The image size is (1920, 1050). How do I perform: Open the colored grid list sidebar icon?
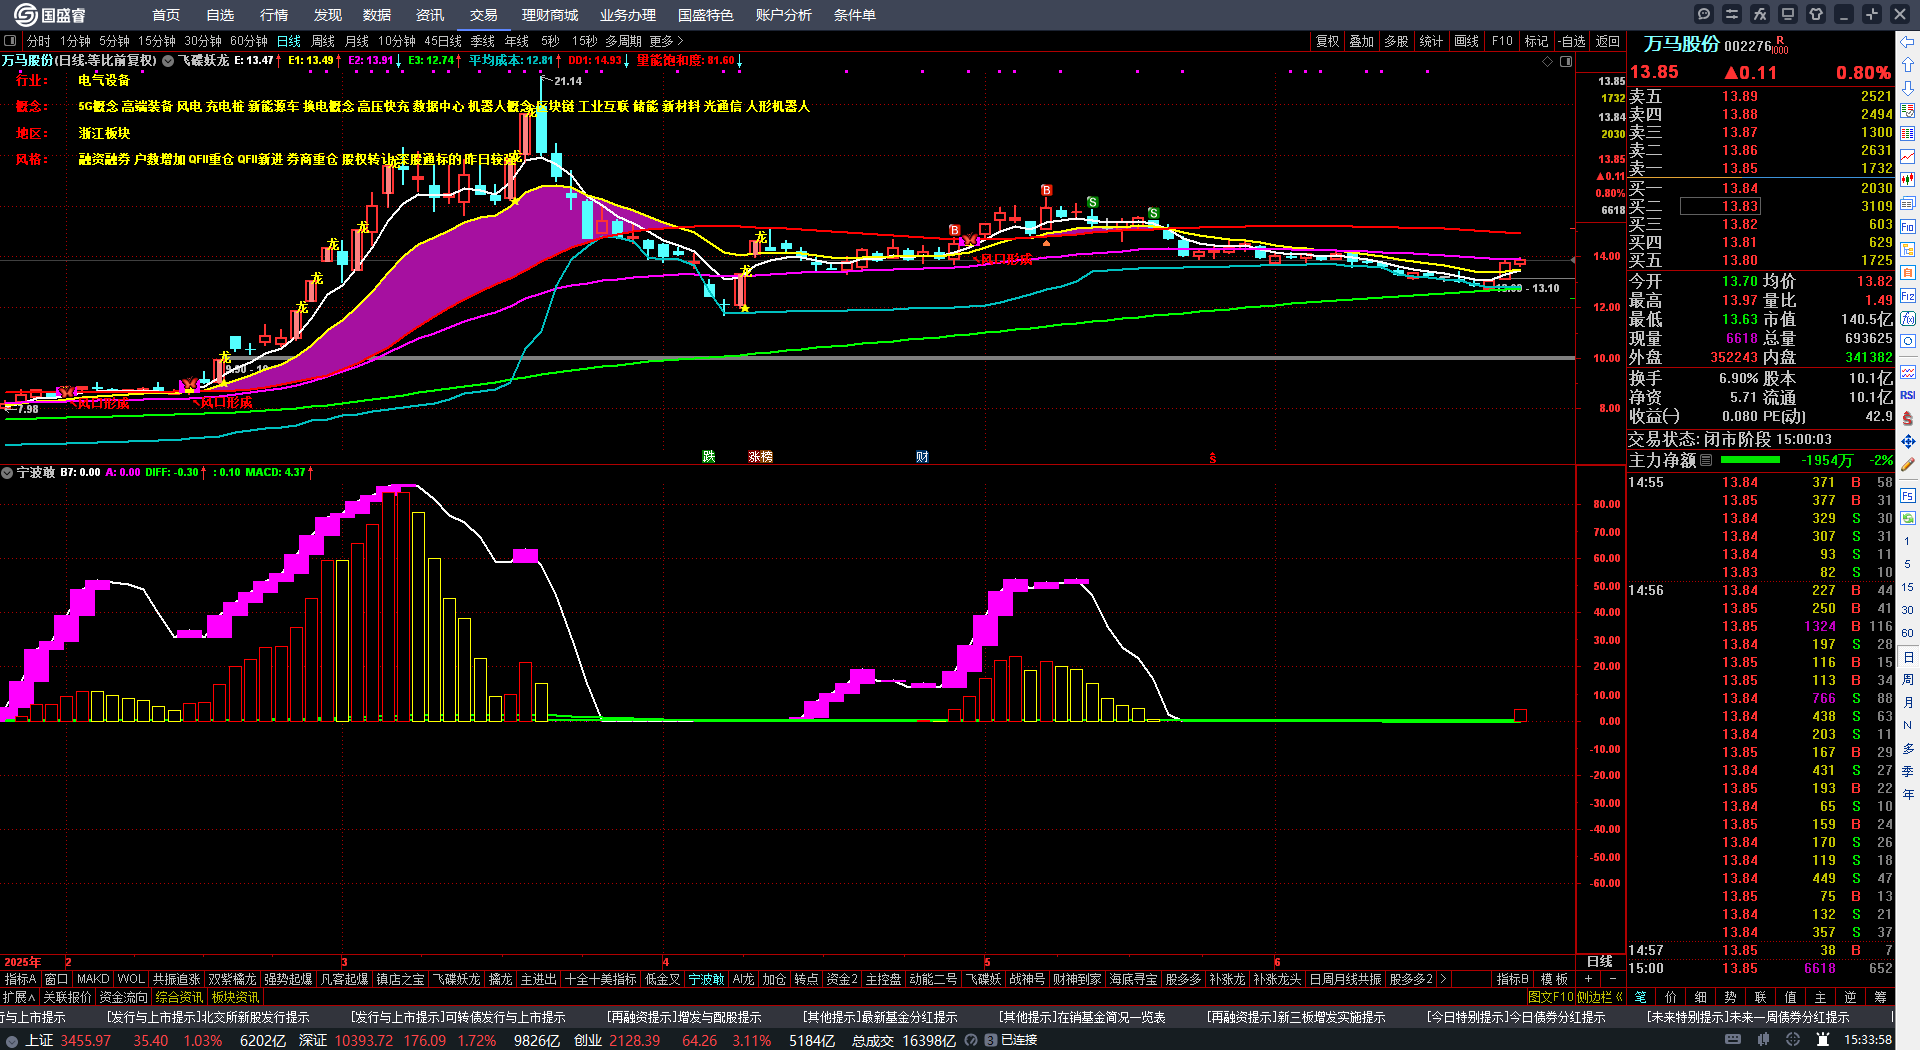point(1908,134)
